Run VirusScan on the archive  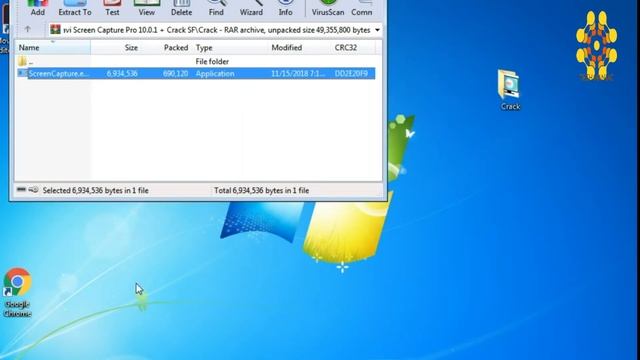[x=328, y=8]
